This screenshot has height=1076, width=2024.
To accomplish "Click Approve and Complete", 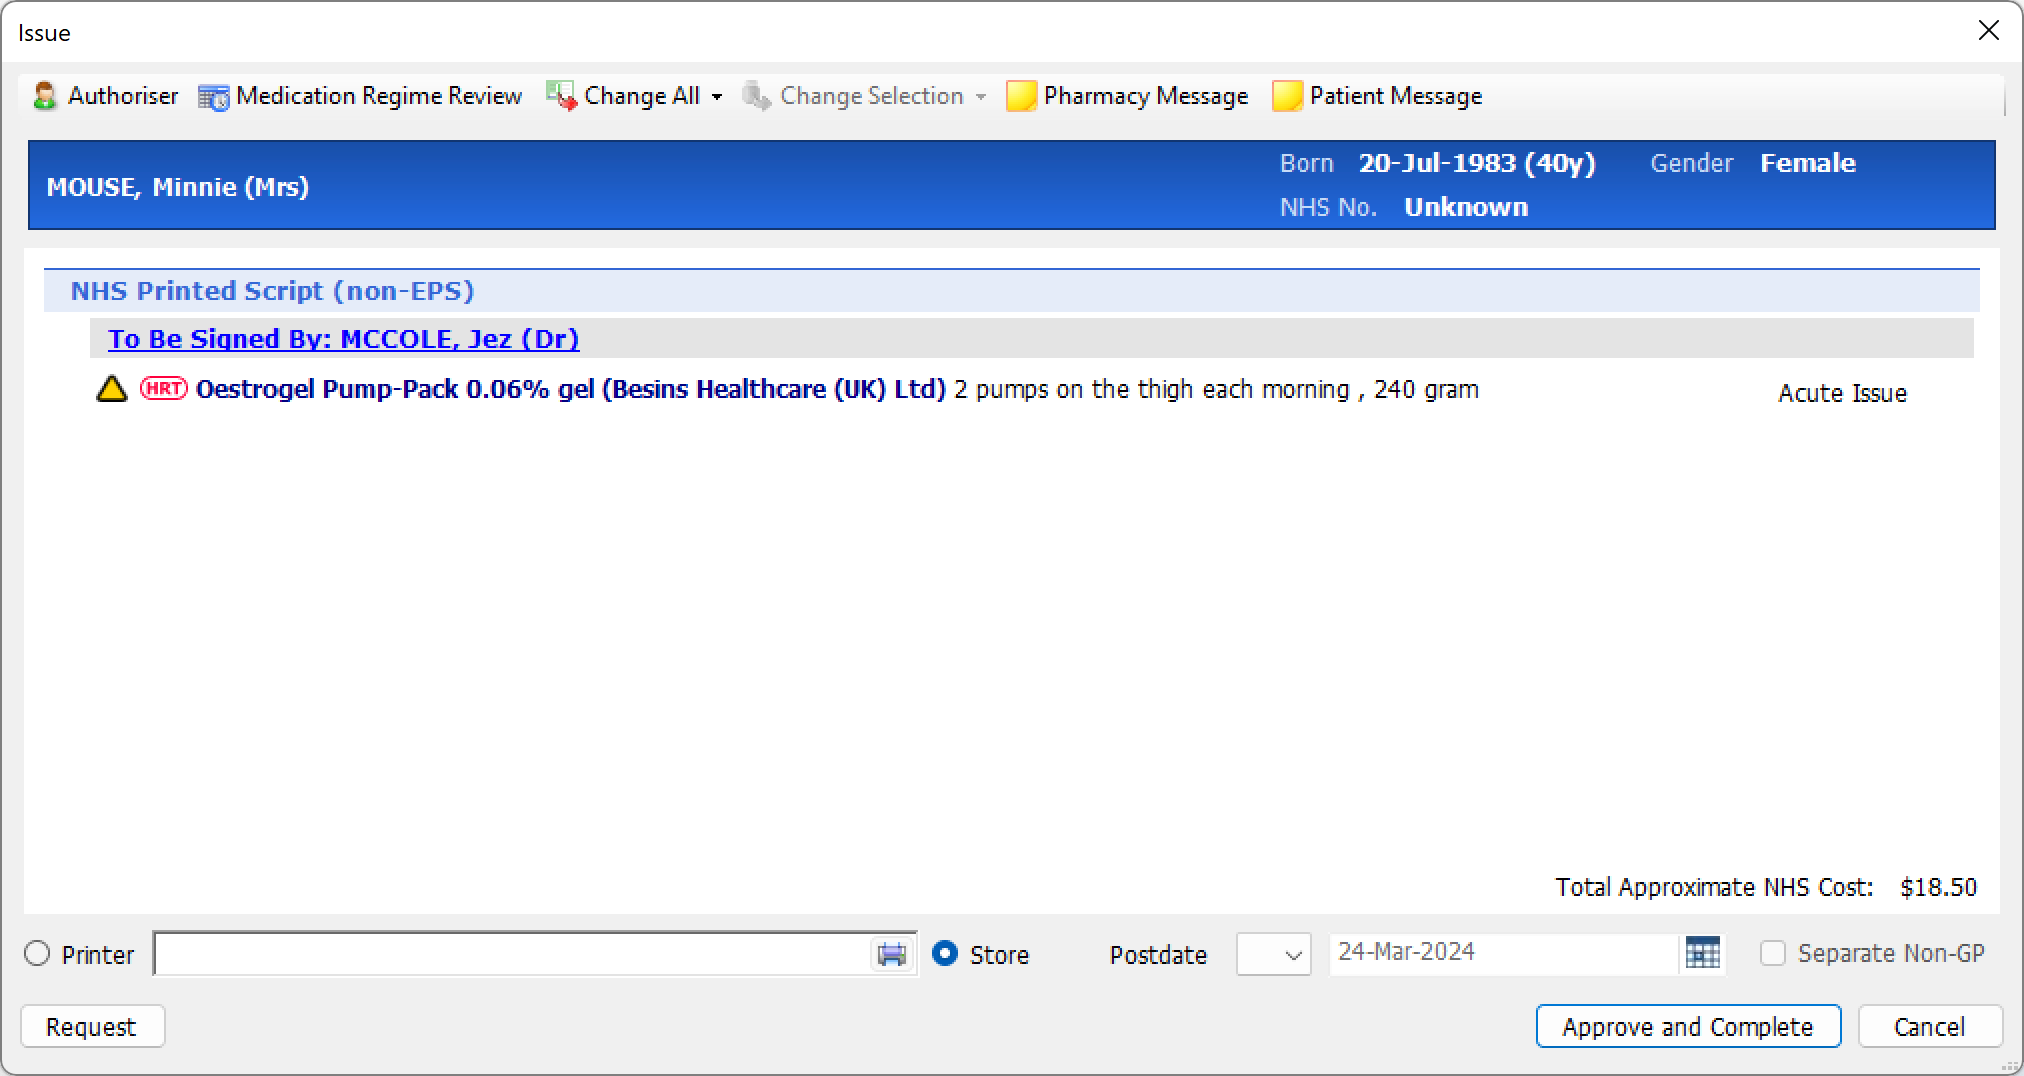I will [1688, 1027].
